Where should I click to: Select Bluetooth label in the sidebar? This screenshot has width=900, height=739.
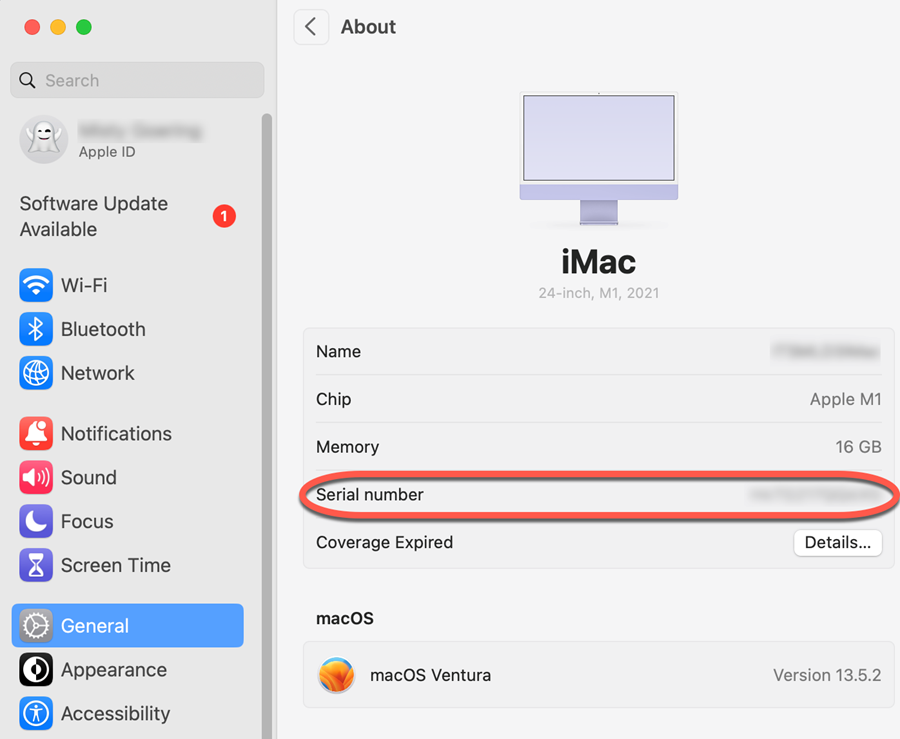click(103, 329)
